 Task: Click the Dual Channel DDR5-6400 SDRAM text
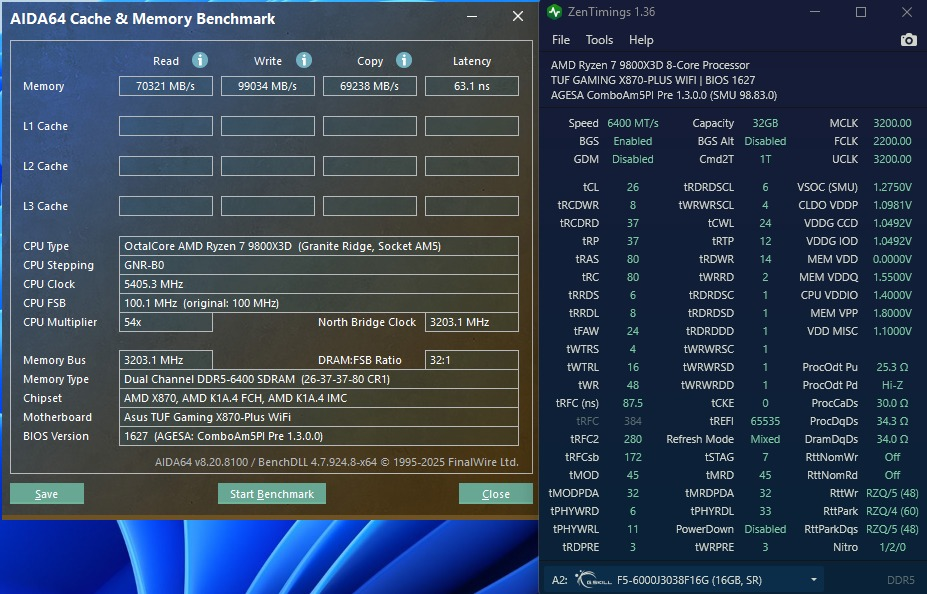pyautogui.click(x=257, y=379)
